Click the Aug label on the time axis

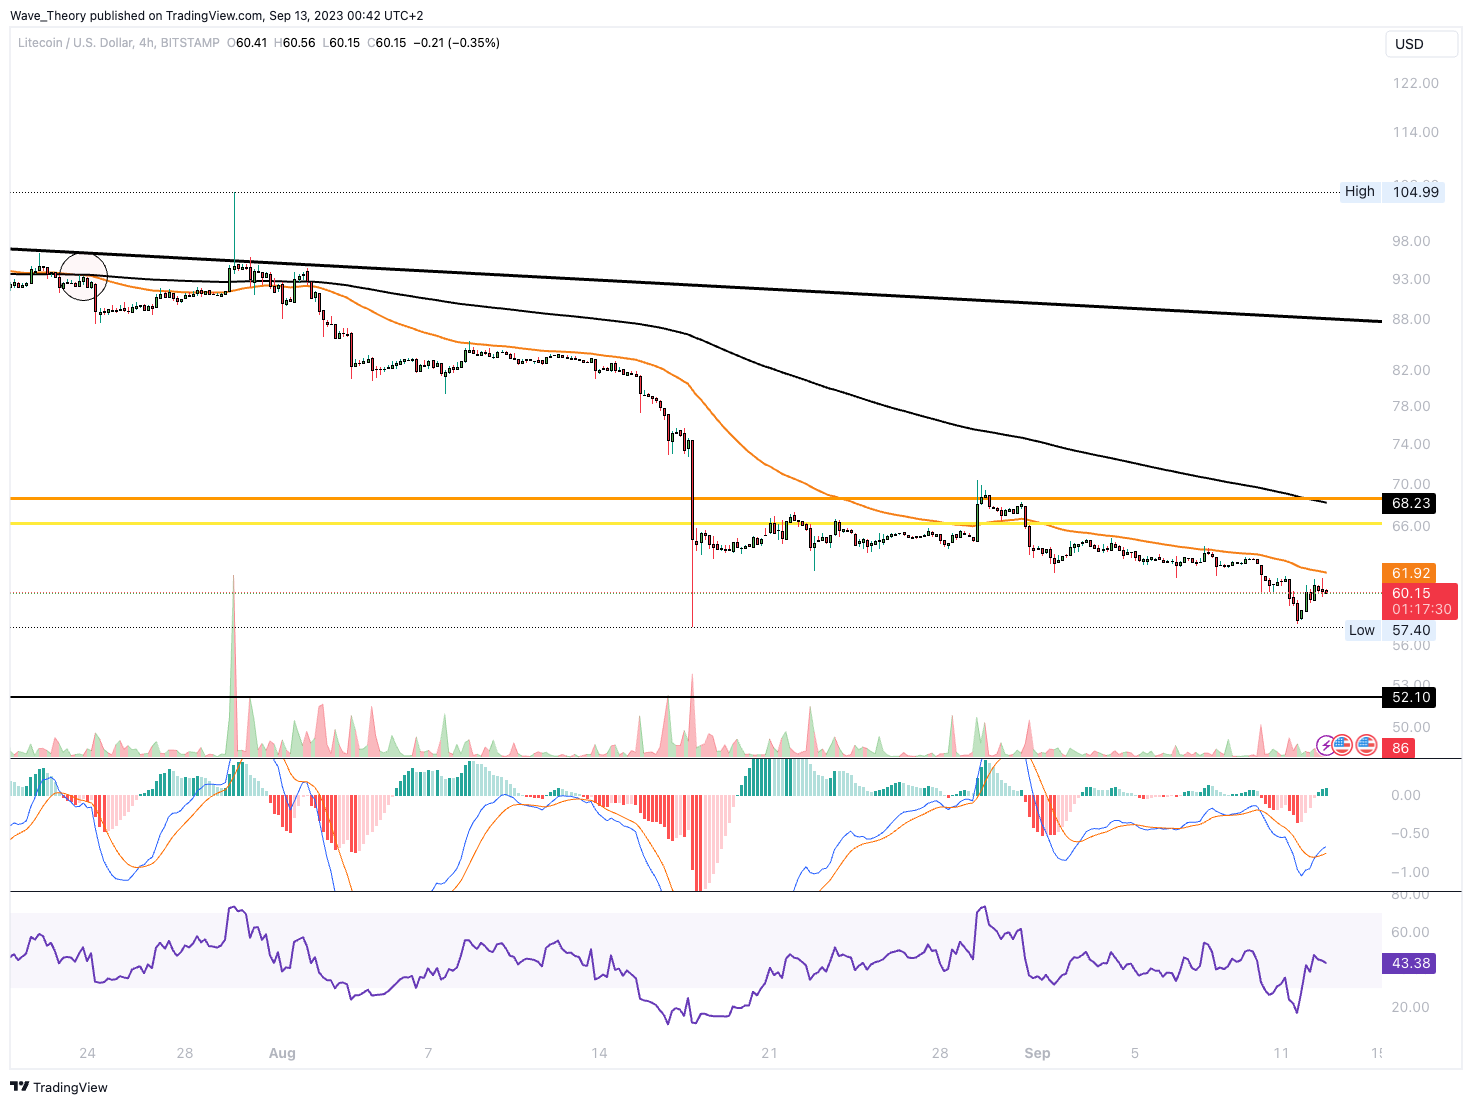(282, 1053)
